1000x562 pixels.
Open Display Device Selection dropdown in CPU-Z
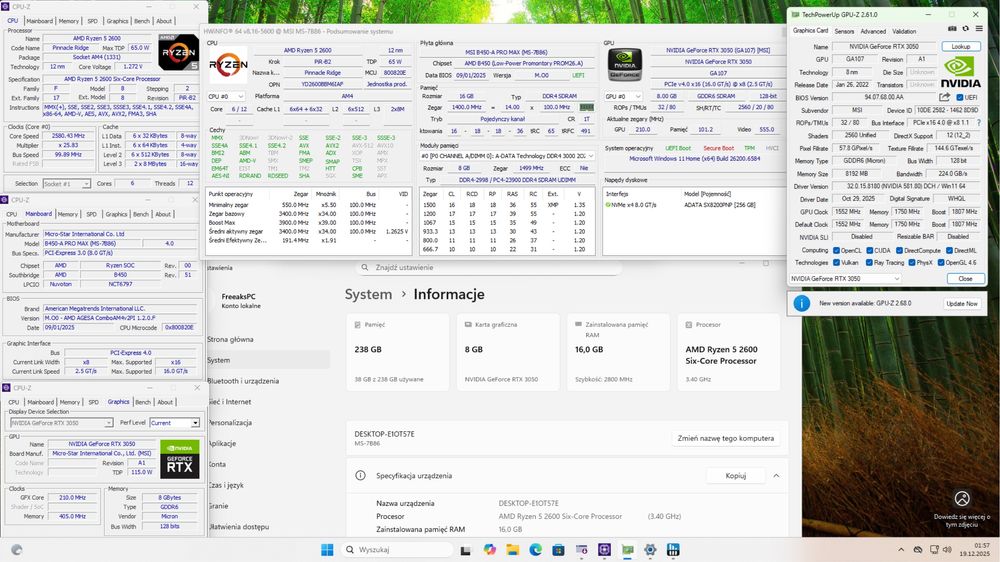pos(61,423)
